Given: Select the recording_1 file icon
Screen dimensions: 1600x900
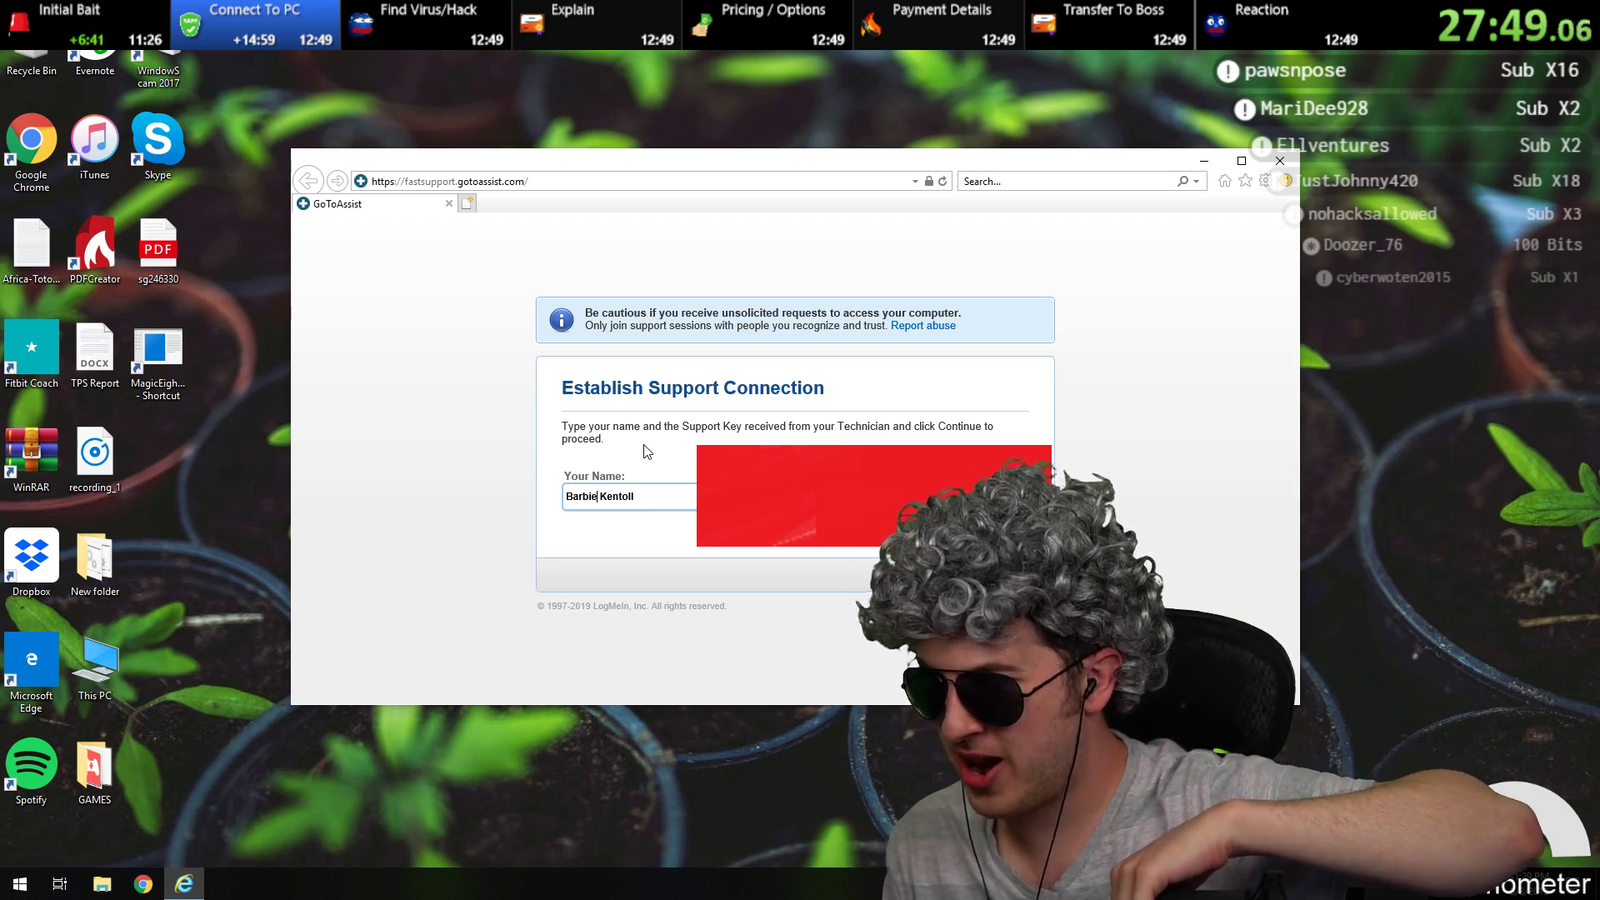Looking at the screenshot, I should (95, 460).
